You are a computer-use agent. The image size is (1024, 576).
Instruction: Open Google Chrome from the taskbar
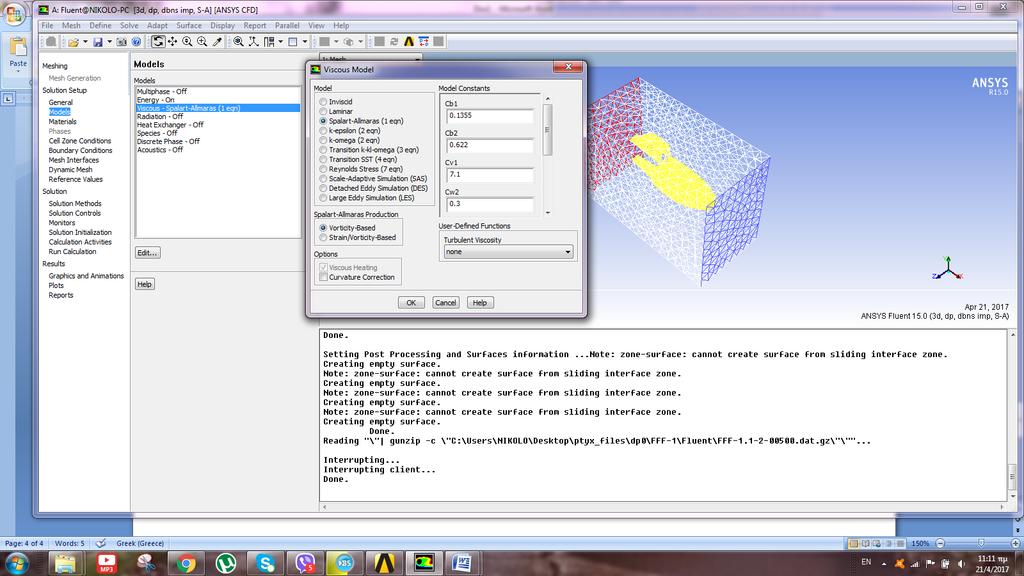[186, 563]
